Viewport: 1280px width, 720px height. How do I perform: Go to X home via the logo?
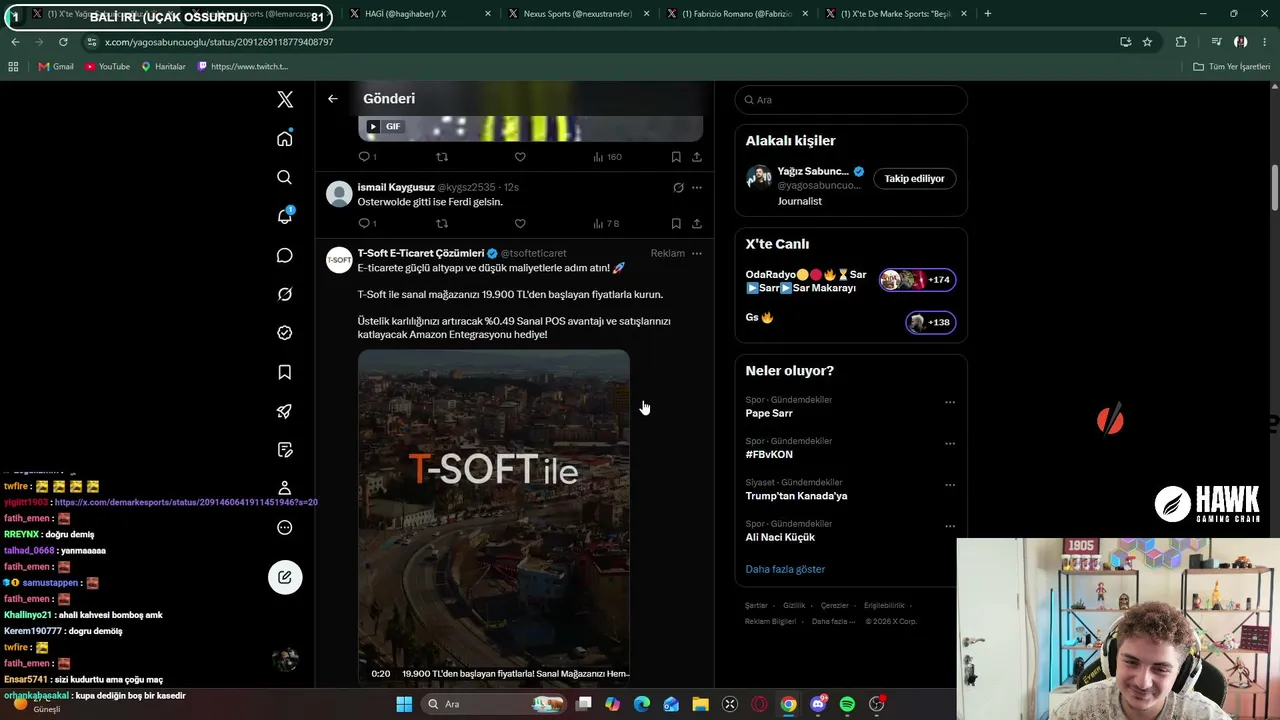click(x=285, y=99)
